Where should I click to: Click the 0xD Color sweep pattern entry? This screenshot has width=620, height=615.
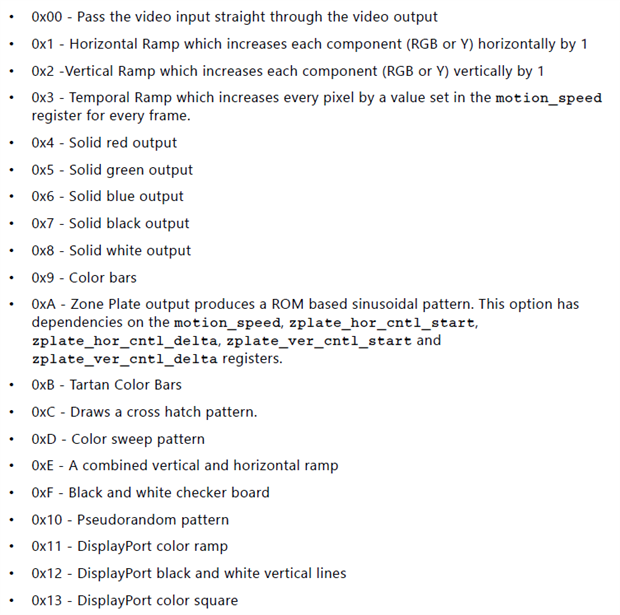[x=118, y=439]
